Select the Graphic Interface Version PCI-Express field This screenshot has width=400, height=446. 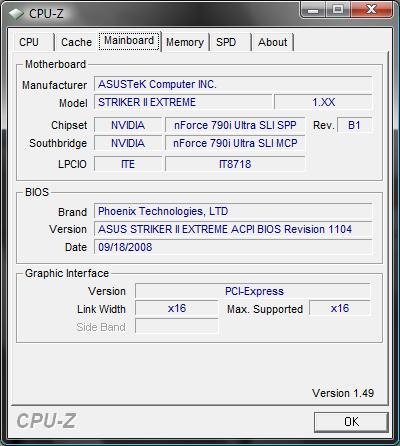pos(253,291)
